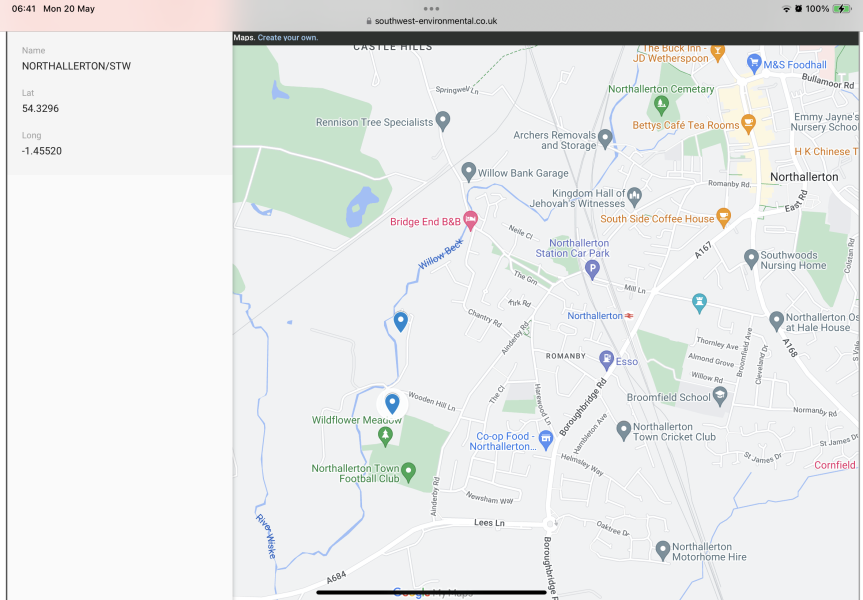
Task: Open the Bridge End B&B hotel marker
Action: point(471,220)
